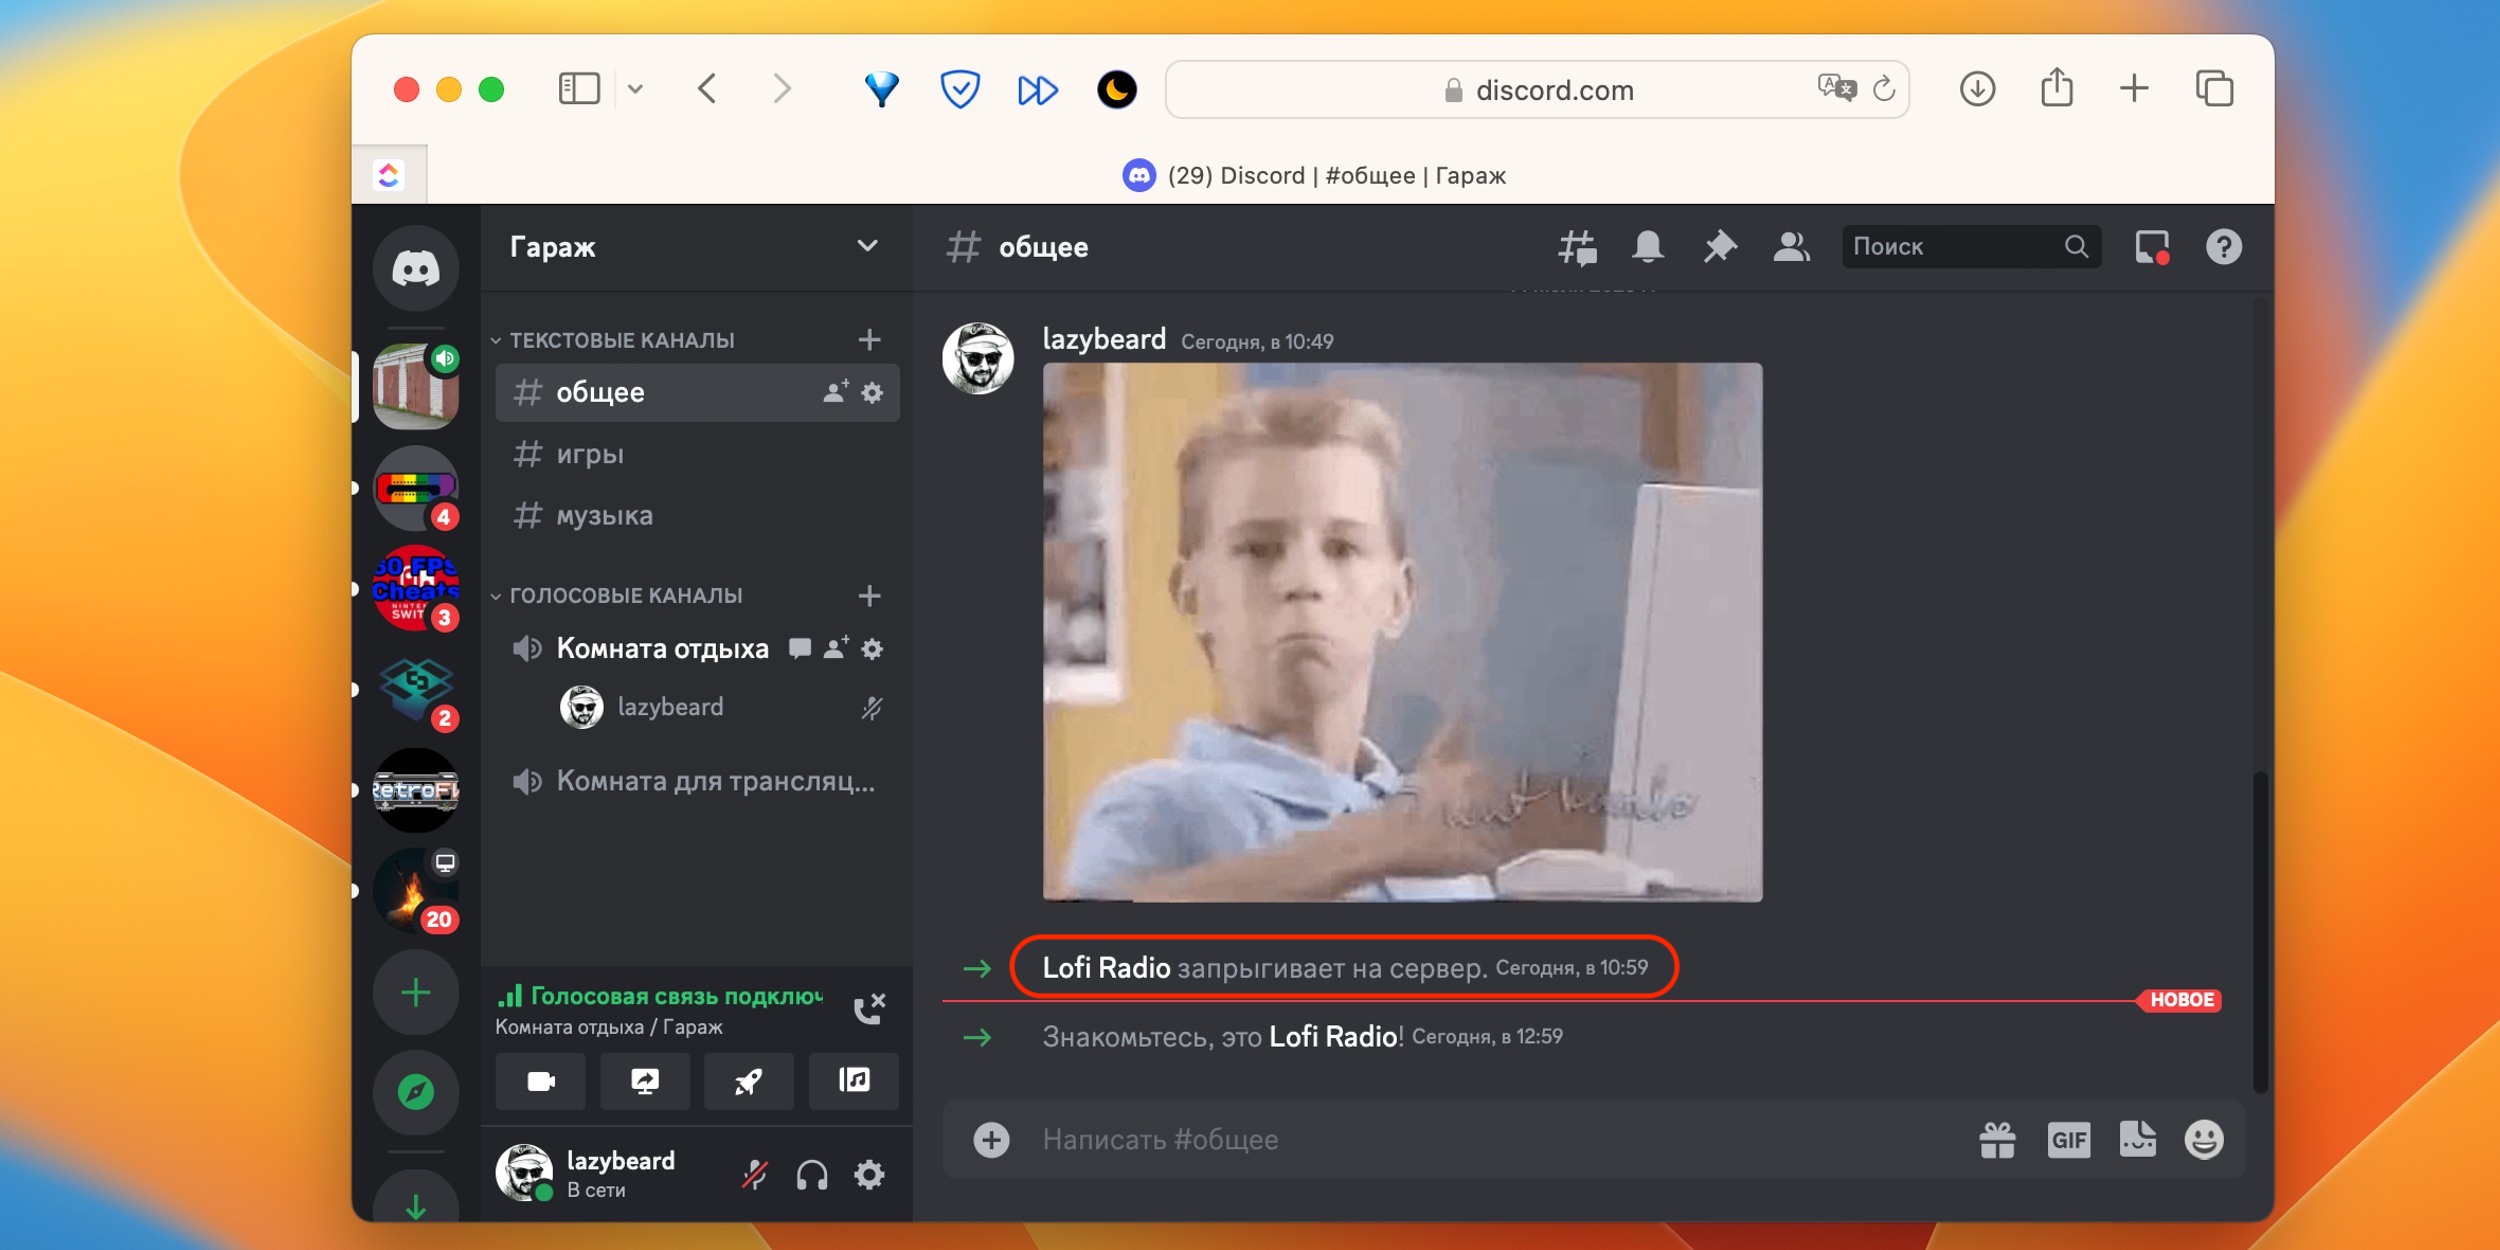Open Safari sidebar options chevron
Image resolution: width=2500 pixels, height=1250 pixels.
tap(635, 89)
